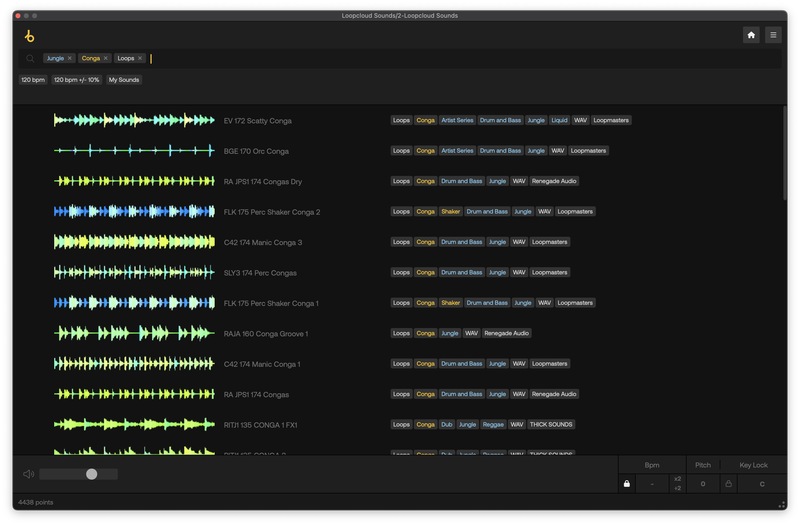Click the ÷2 tempo divider

pyautogui.click(x=677, y=489)
